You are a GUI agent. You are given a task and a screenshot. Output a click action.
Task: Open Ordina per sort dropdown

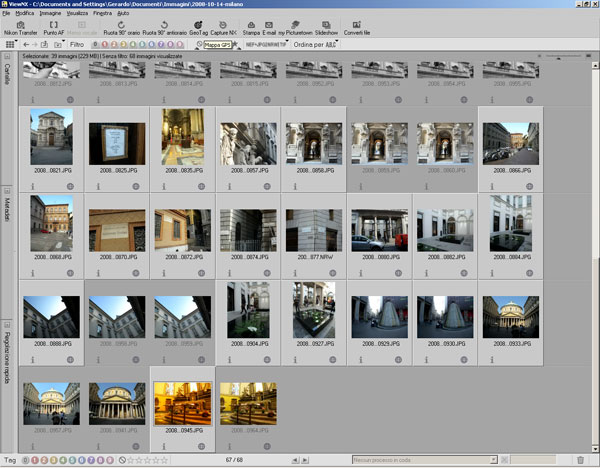(315, 45)
